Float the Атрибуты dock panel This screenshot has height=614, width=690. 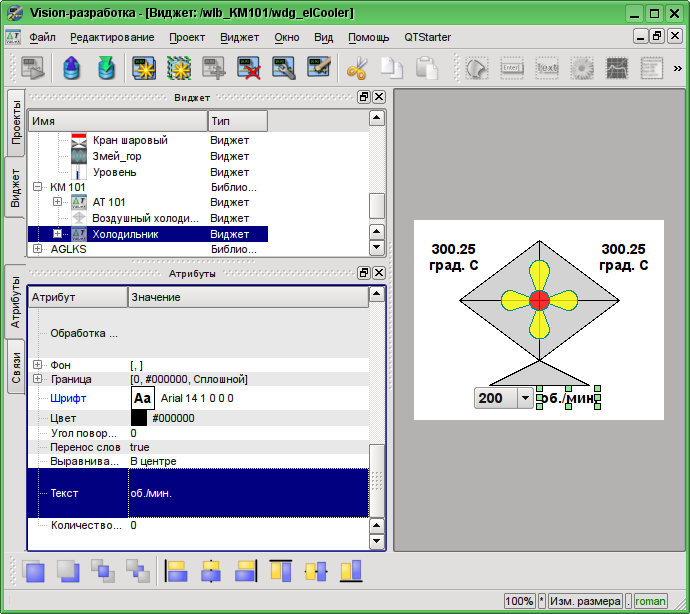click(x=365, y=272)
